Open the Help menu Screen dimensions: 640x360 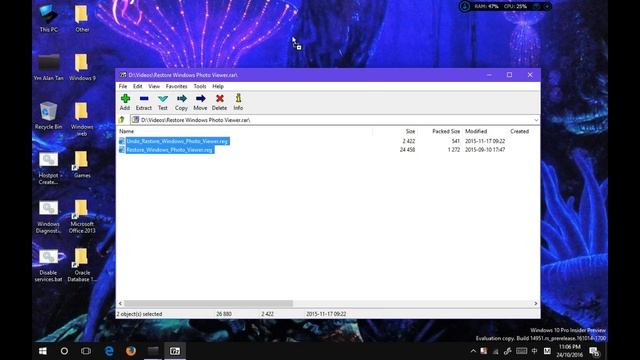coord(218,86)
